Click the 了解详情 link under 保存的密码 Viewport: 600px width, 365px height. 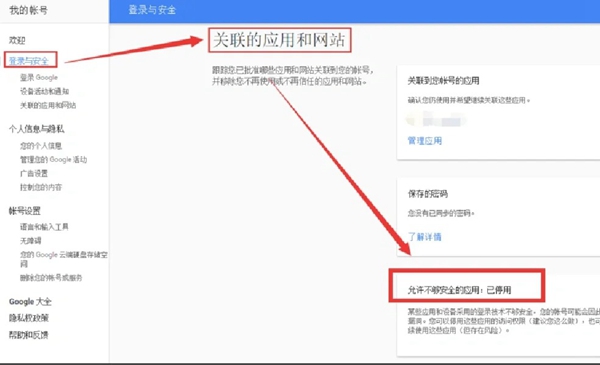(x=424, y=237)
